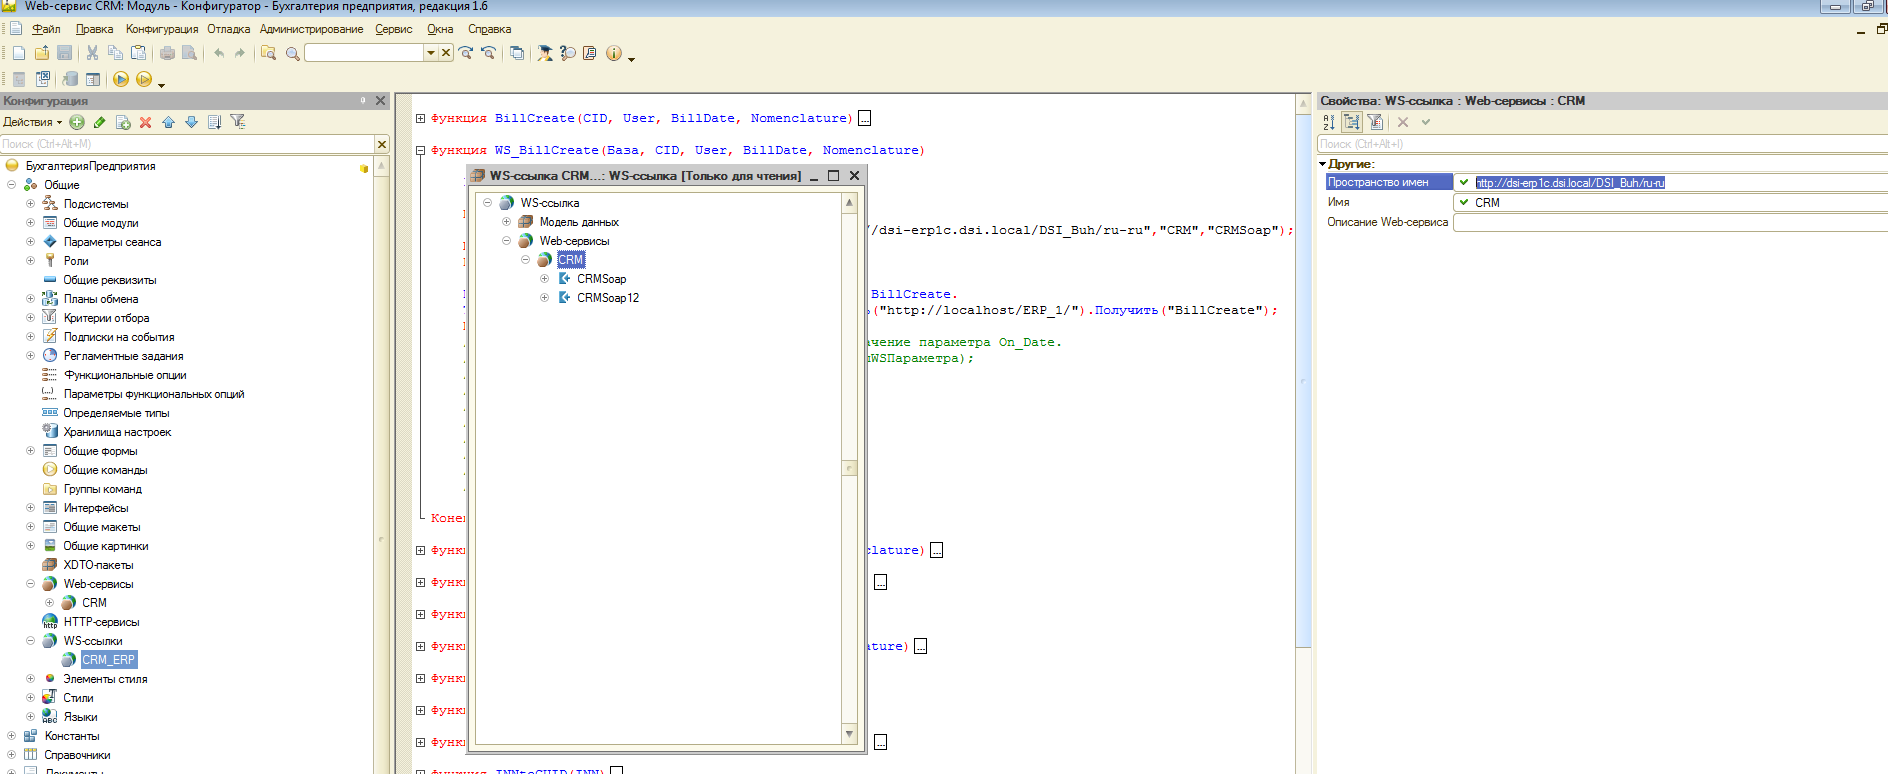Screen dimensions: 1888x774
Task: Collapse Web-сервисы node in Configuration tree
Action: [x=30, y=584]
